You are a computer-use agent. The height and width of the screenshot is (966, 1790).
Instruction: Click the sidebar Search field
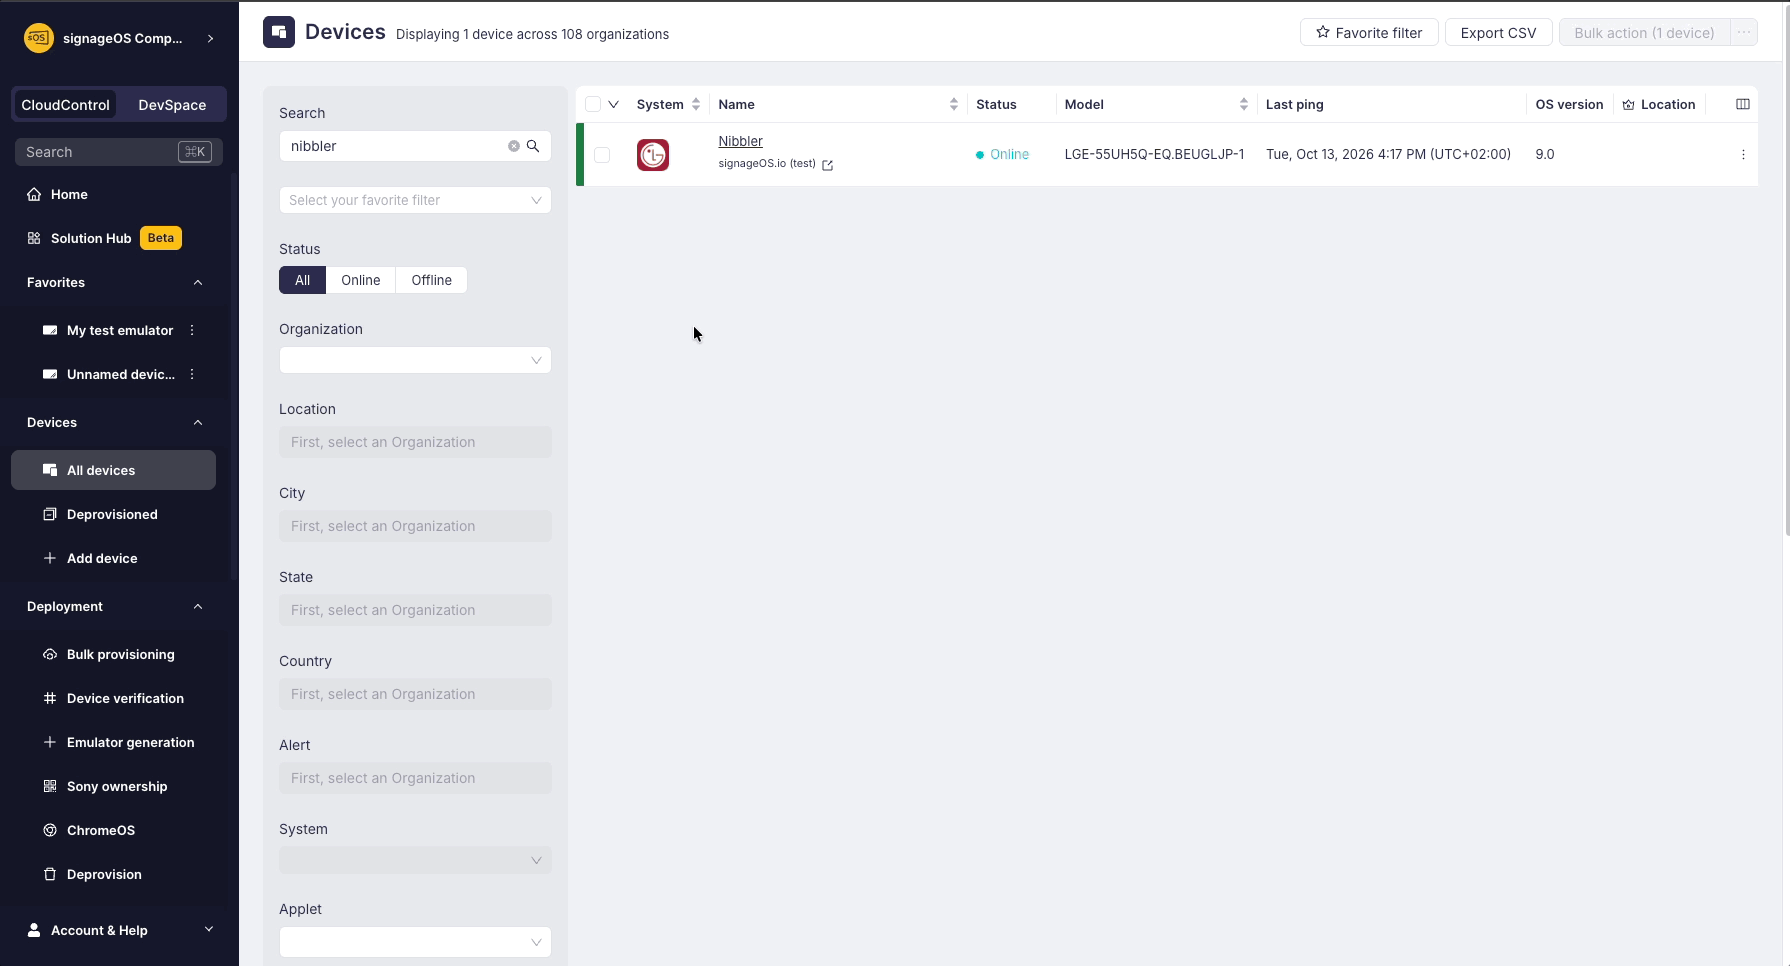[118, 152]
